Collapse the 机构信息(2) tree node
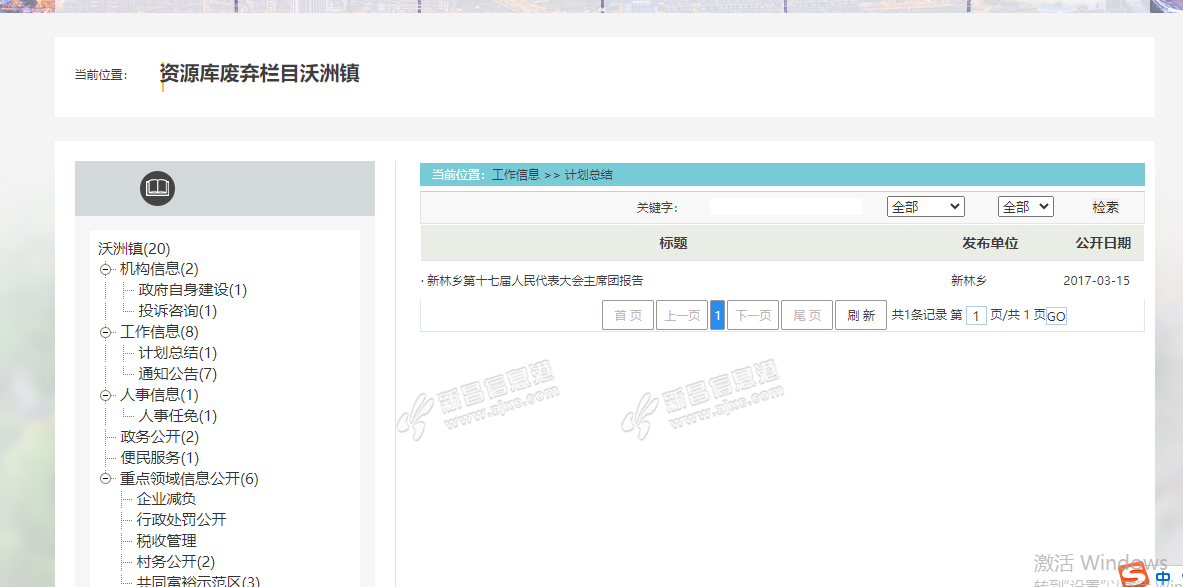Screen dimensions: 1183x587 (106, 269)
